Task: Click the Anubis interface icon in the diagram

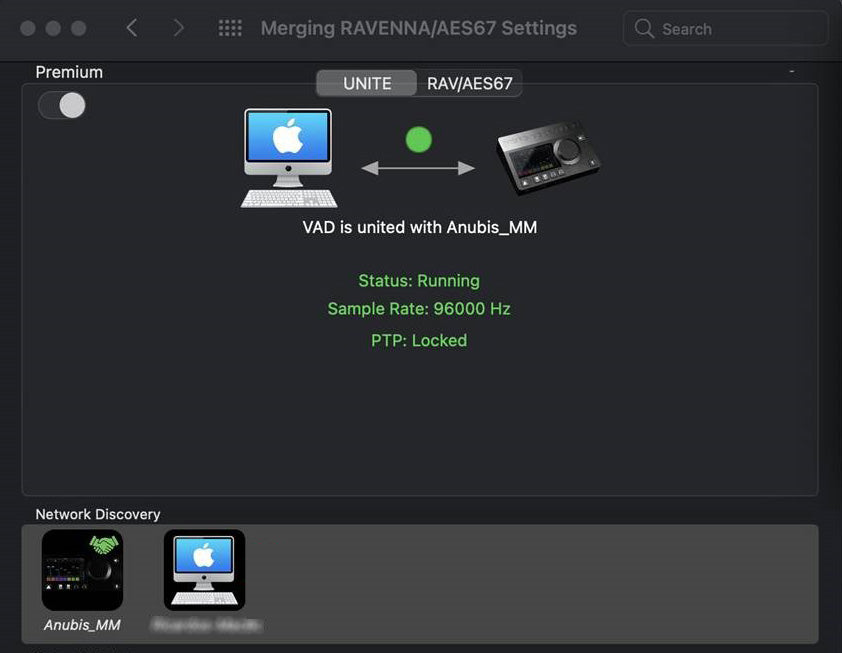Action: [x=545, y=155]
